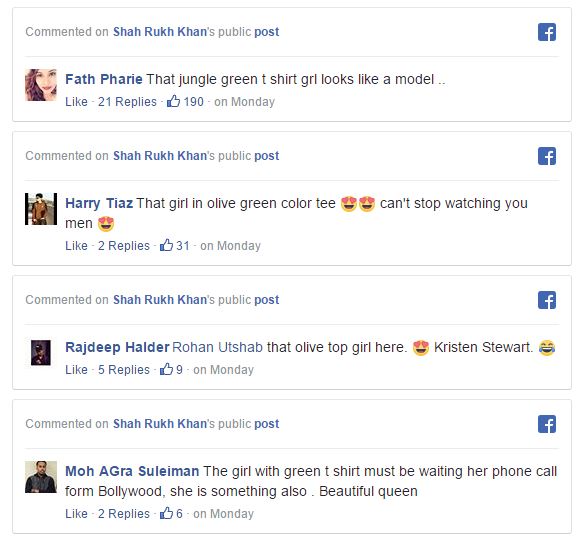Viewport: 582px width, 540px height.
Task: Open Harry Tiaz's profile picture
Action: pos(41,209)
